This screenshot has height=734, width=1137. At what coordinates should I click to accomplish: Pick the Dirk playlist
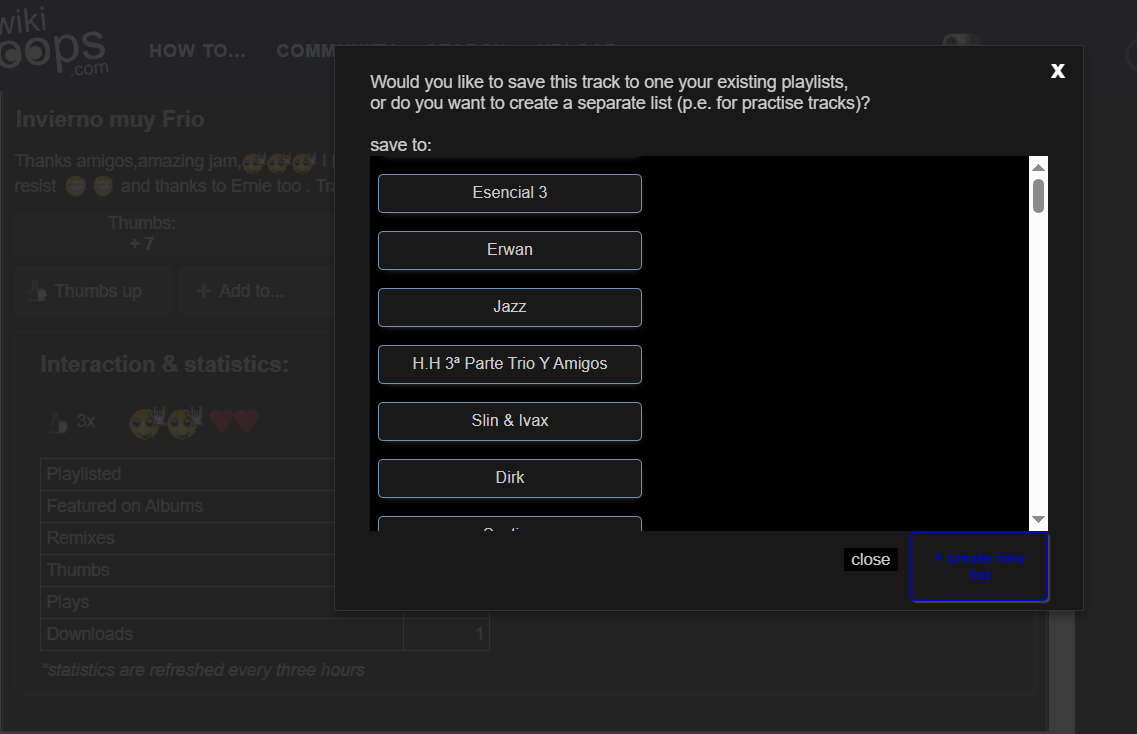coord(509,478)
